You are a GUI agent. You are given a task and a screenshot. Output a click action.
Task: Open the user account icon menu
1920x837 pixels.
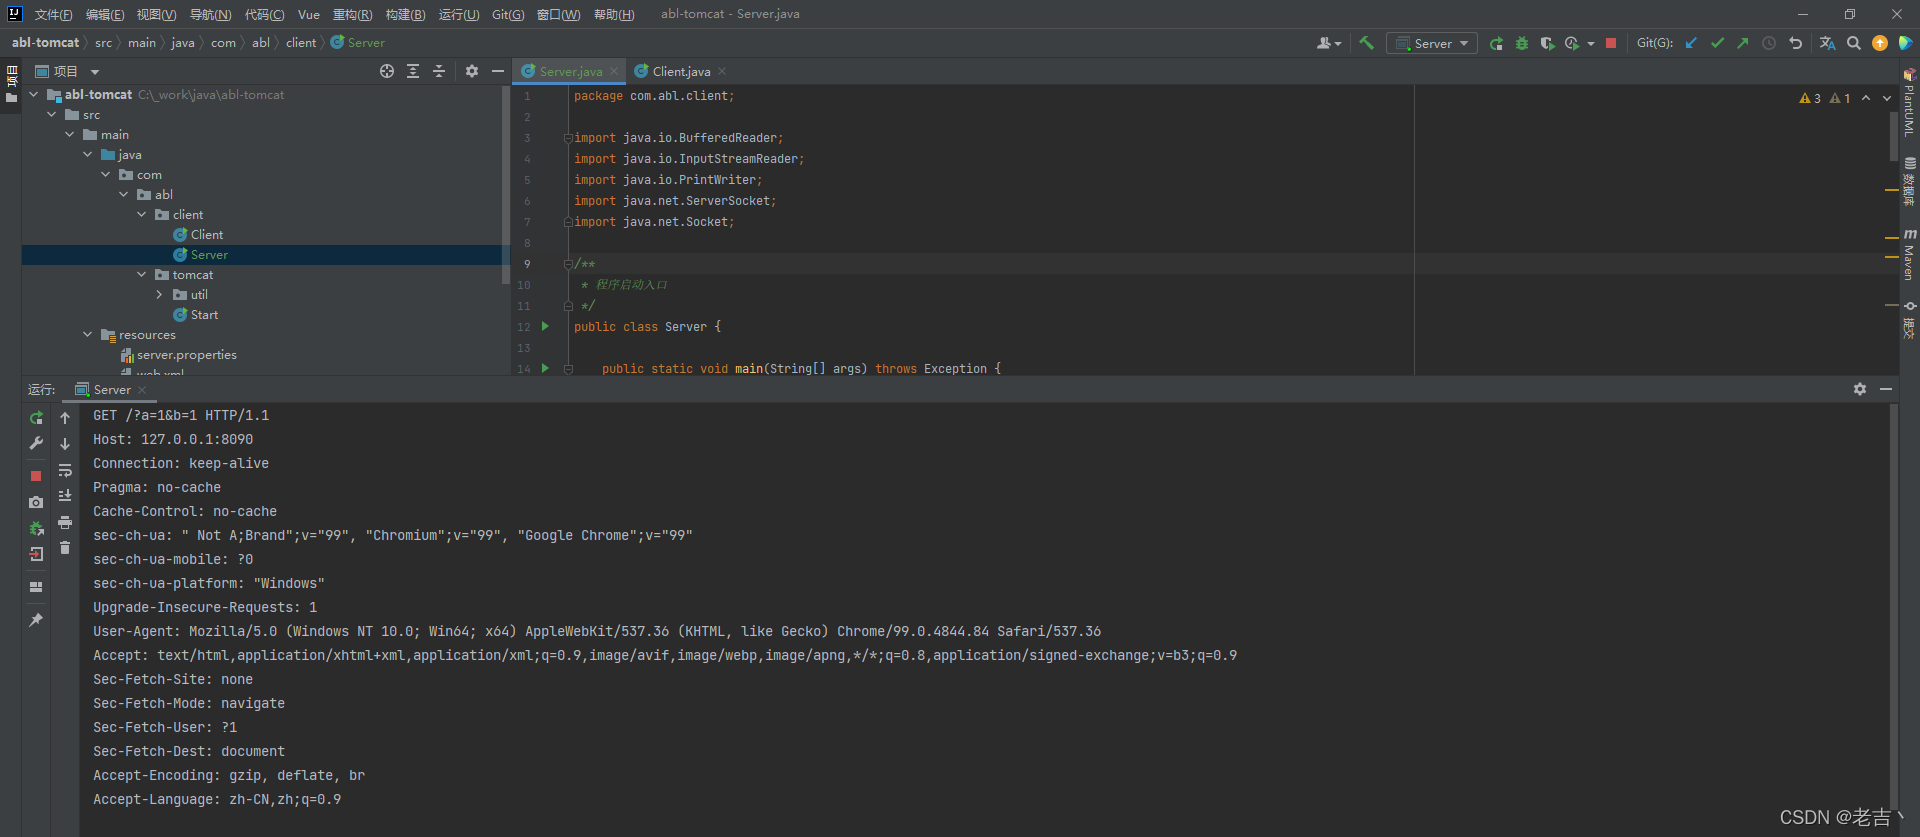1329,43
